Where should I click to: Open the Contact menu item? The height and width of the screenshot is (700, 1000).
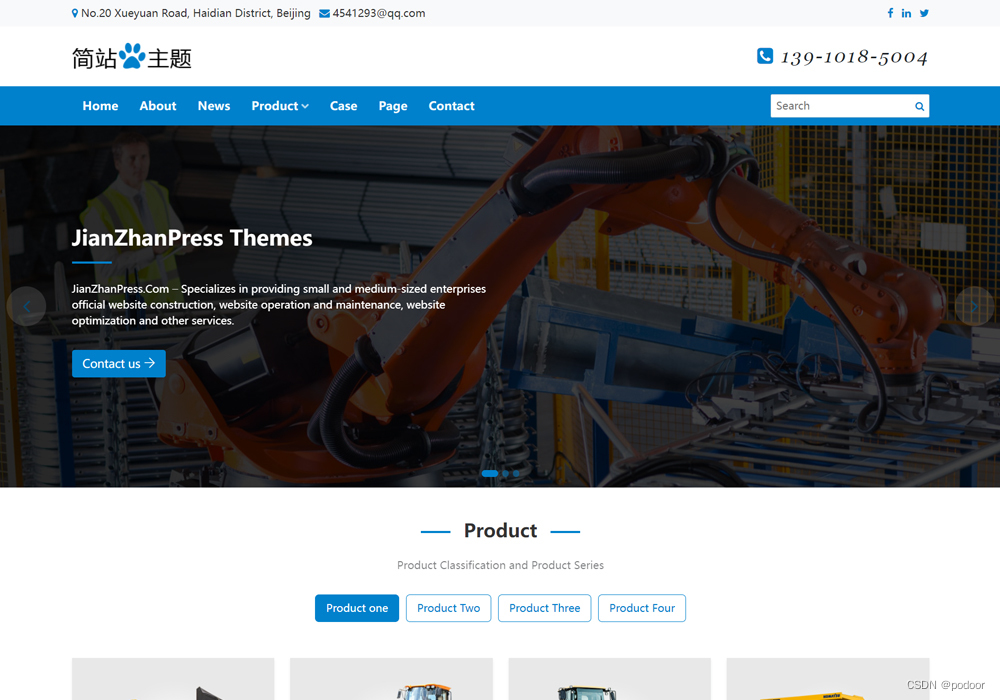[x=452, y=106]
